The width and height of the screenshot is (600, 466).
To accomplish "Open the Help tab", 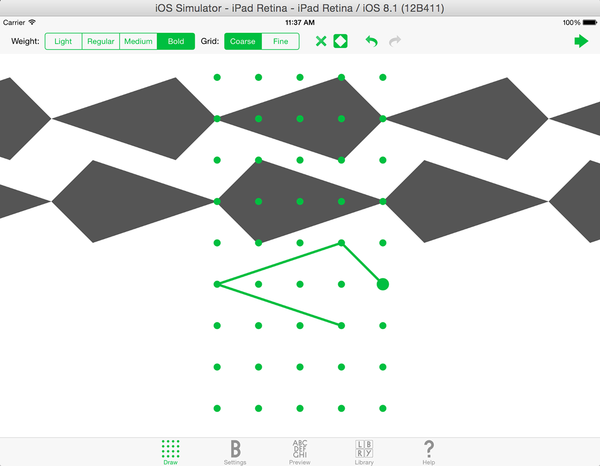I will click(x=429, y=452).
